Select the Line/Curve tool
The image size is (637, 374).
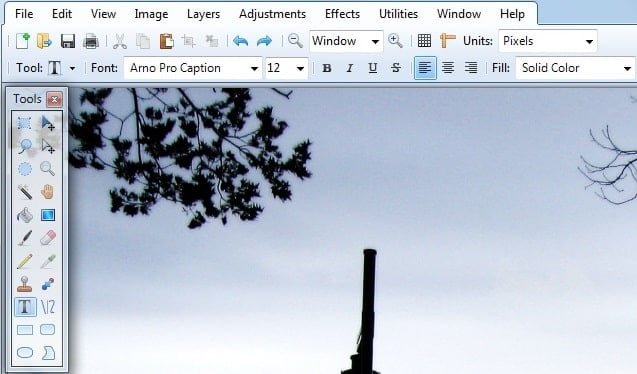(x=48, y=307)
